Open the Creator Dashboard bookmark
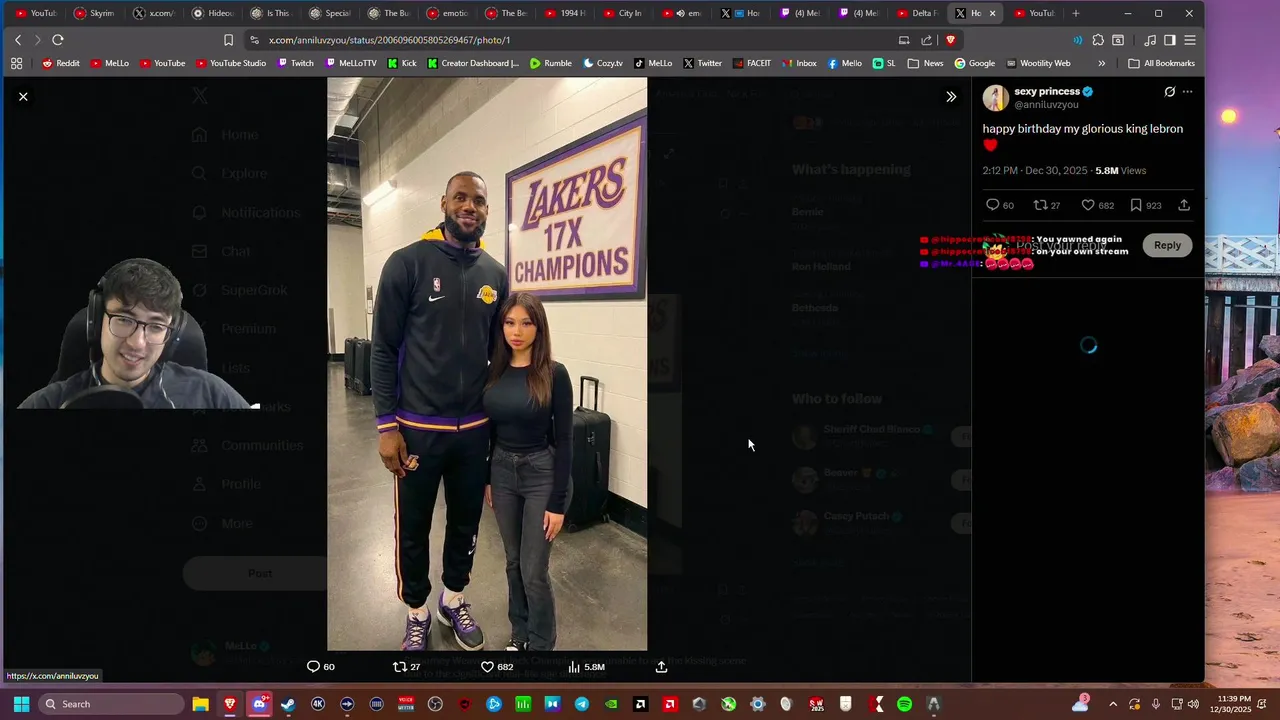 pyautogui.click(x=472, y=63)
